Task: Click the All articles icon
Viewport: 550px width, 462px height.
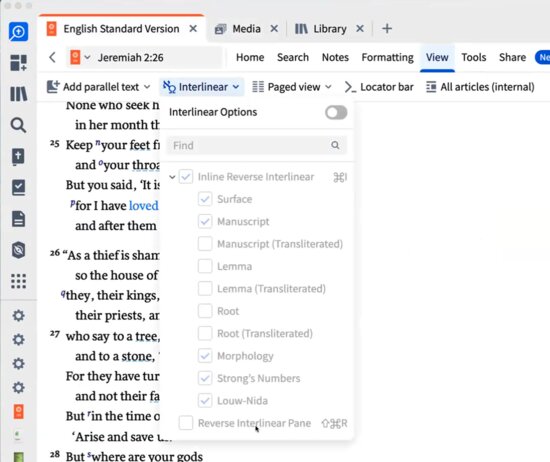Action: coord(431,87)
